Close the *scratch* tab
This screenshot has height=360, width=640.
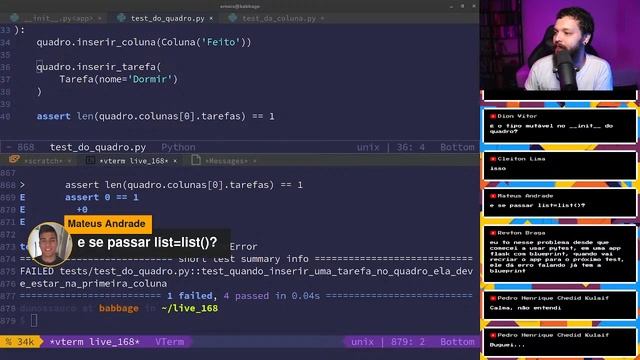[x=69, y=161]
